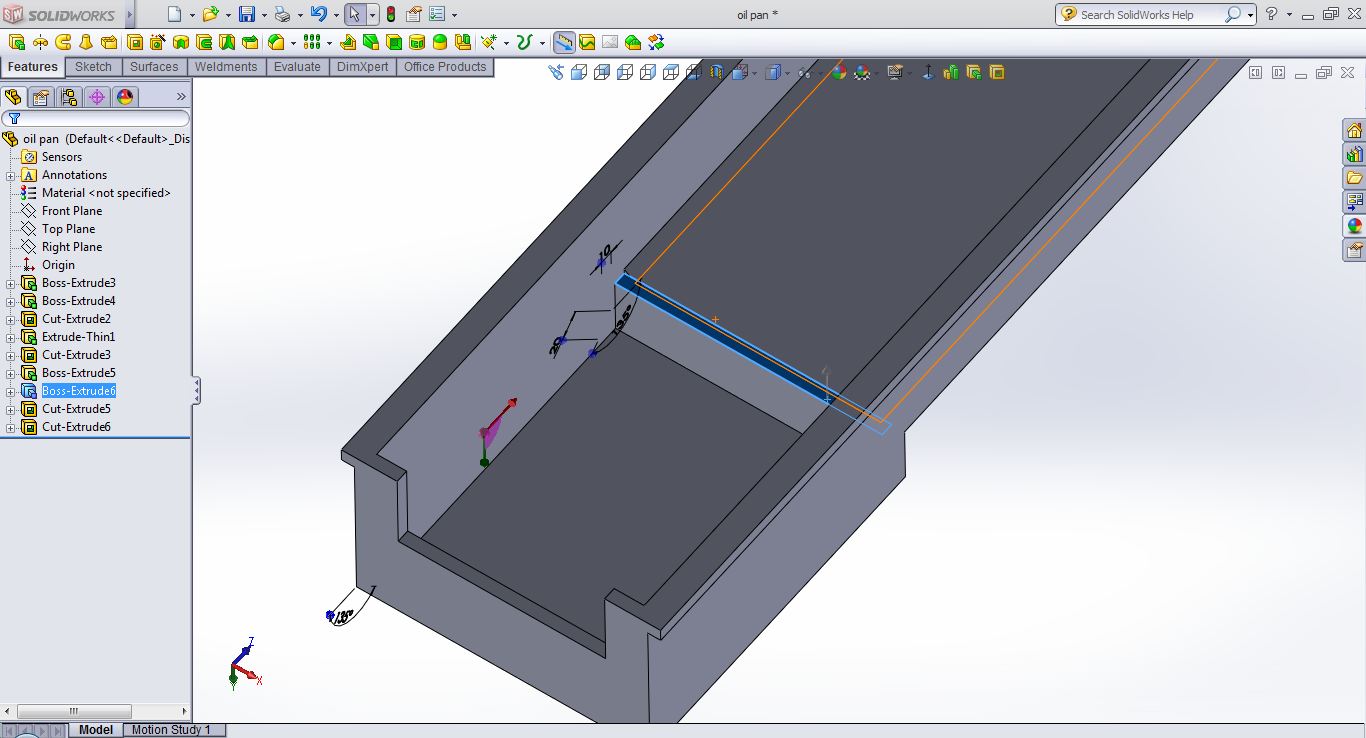Click the Edit Appearance color ball icon

coord(839,72)
